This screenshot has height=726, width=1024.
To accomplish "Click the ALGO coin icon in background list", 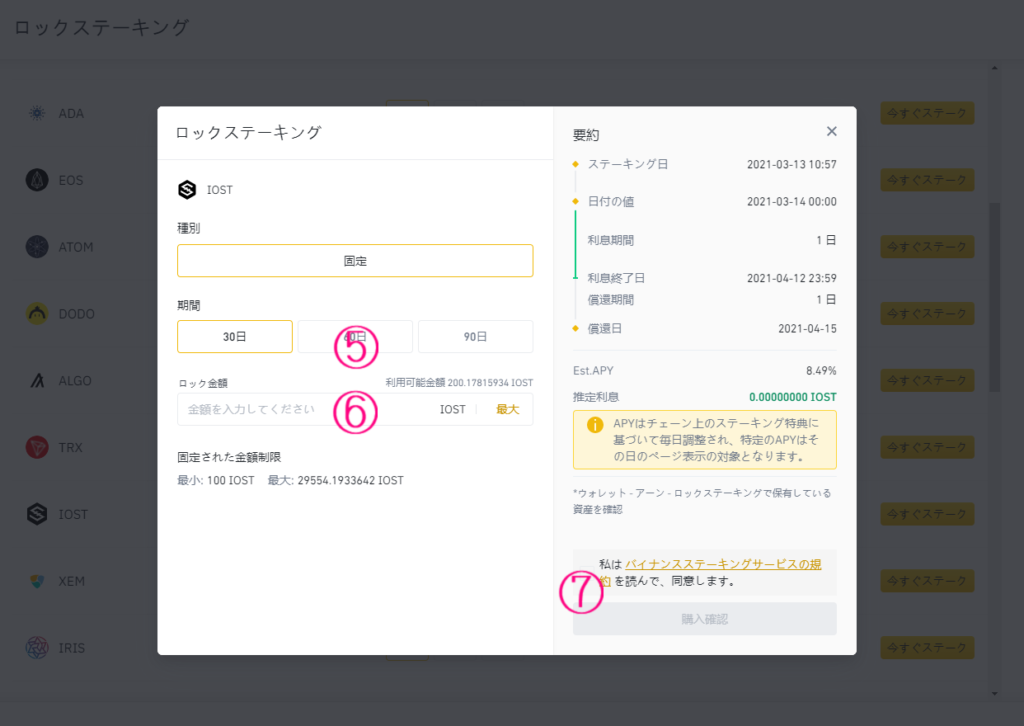I will coord(37,381).
